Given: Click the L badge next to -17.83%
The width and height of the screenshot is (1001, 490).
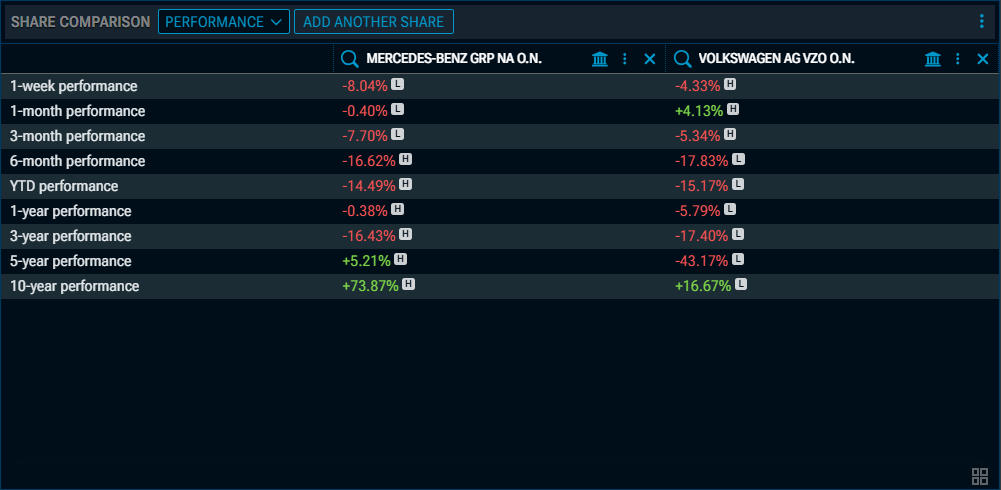Looking at the screenshot, I should pyautogui.click(x=738, y=160).
